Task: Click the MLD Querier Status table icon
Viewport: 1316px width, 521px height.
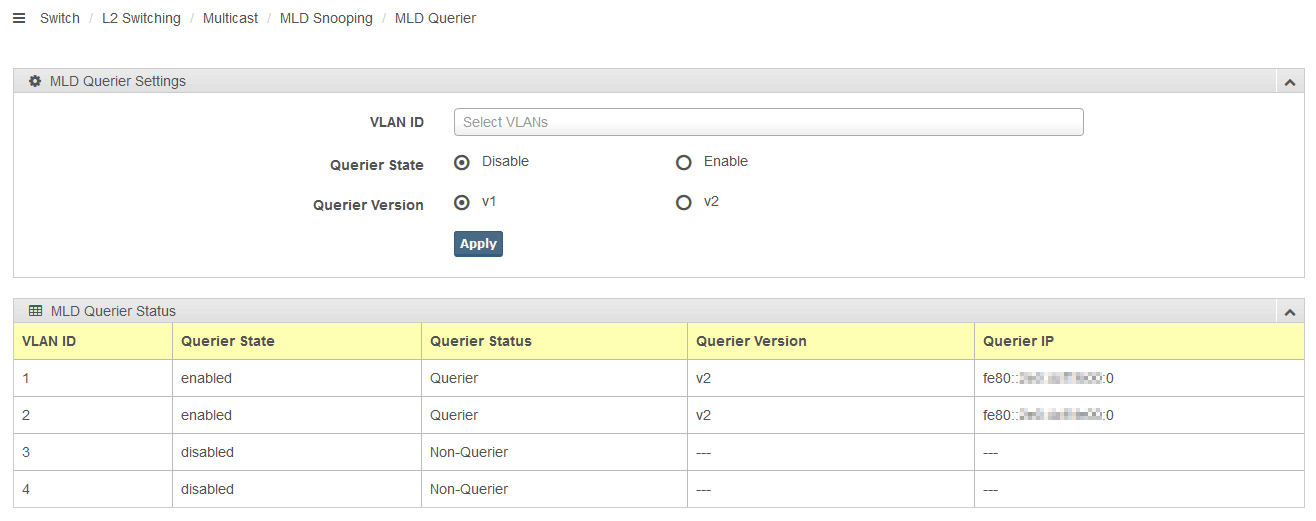Action: click(35, 311)
